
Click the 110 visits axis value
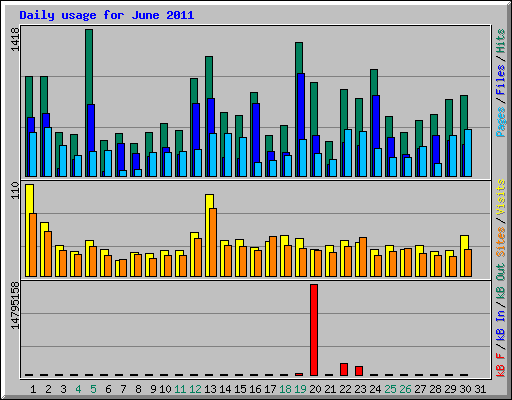(x=16, y=190)
